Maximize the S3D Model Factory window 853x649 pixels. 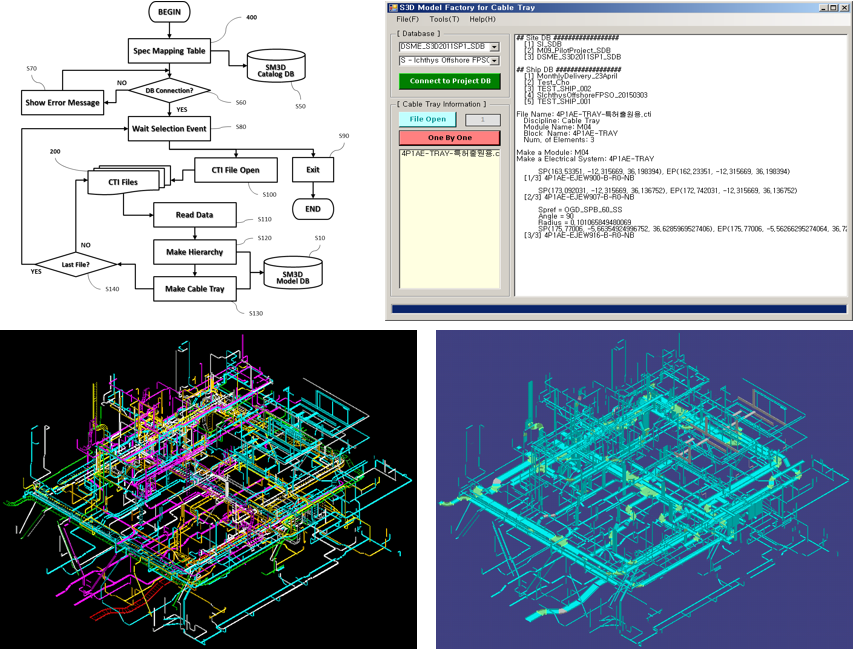point(832,7)
